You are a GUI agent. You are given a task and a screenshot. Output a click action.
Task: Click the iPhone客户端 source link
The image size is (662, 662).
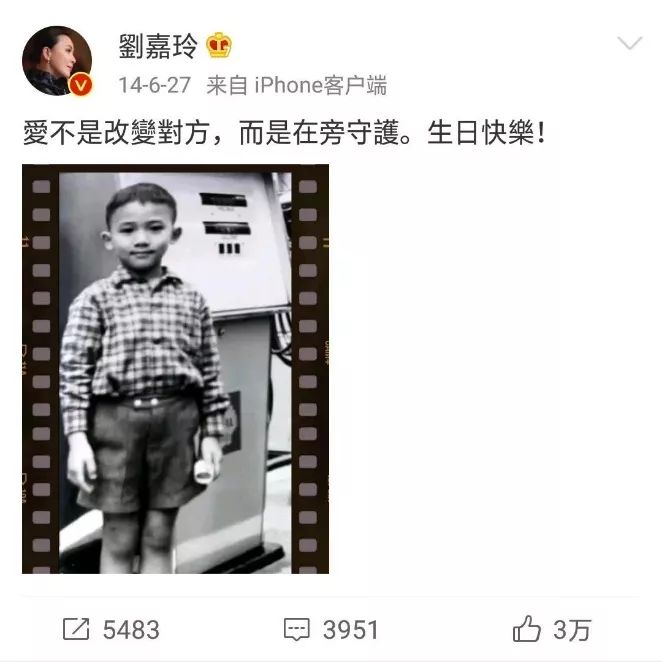click(320, 85)
